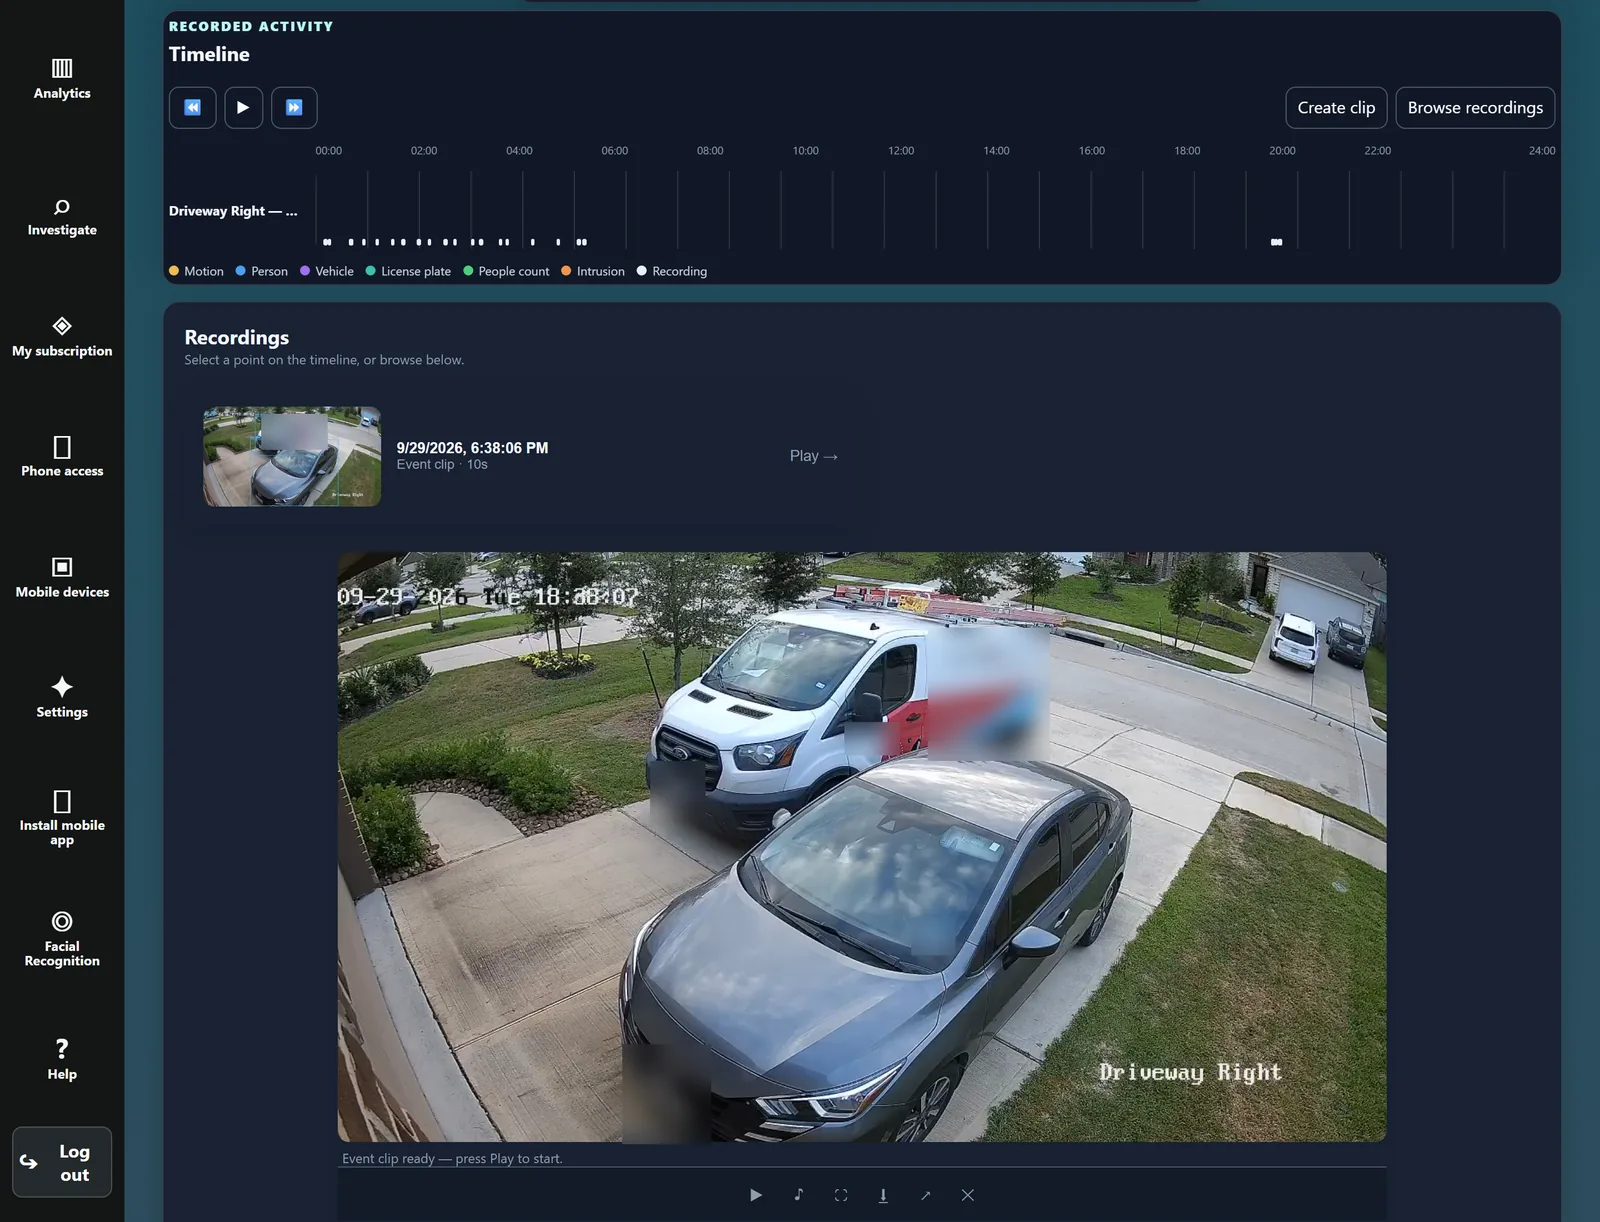Open the Investigate sidebar section

click(x=62, y=217)
